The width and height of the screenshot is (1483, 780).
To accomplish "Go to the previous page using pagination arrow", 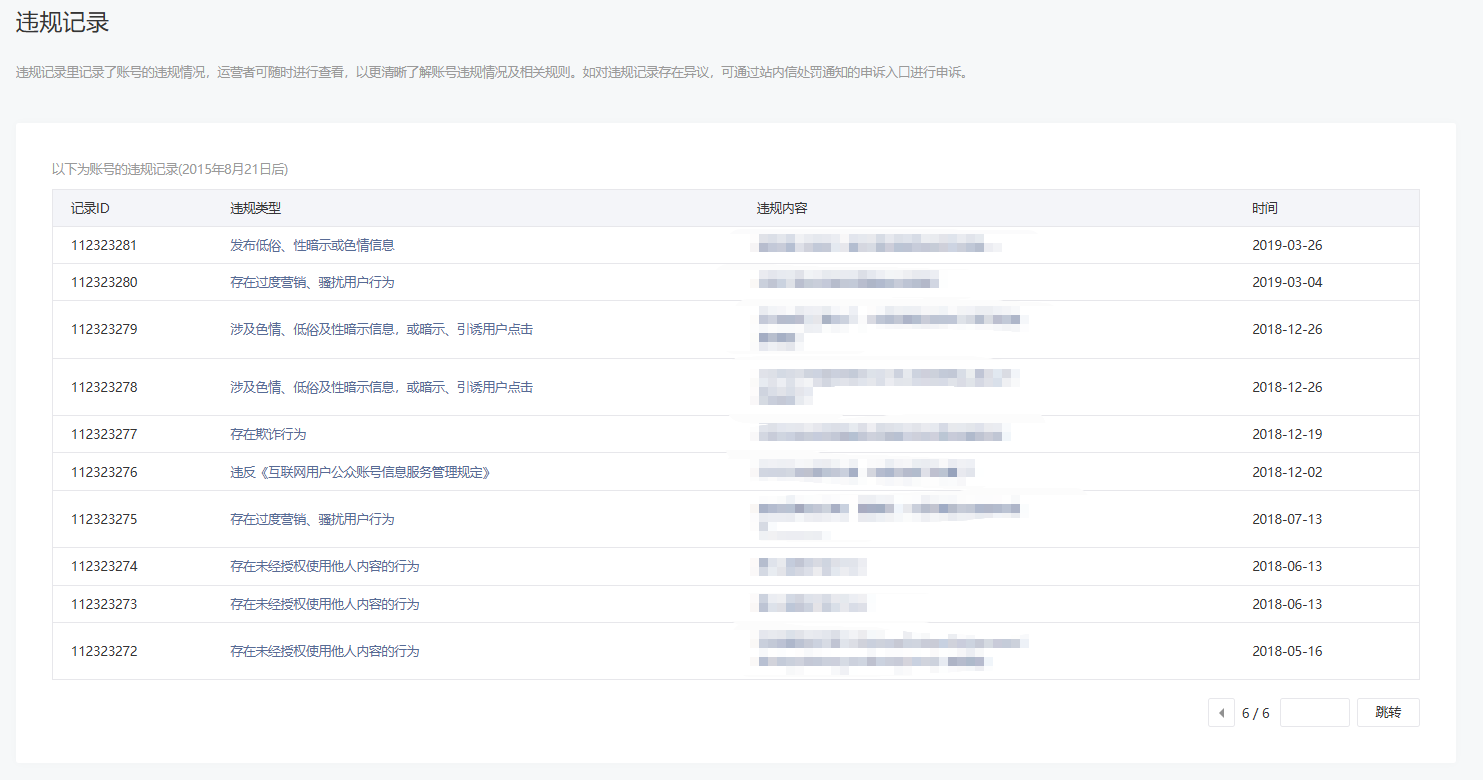I will pyautogui.click(x=1221, y=713).
